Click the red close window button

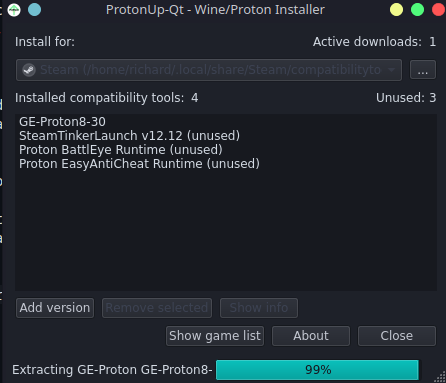pos(439,10)
